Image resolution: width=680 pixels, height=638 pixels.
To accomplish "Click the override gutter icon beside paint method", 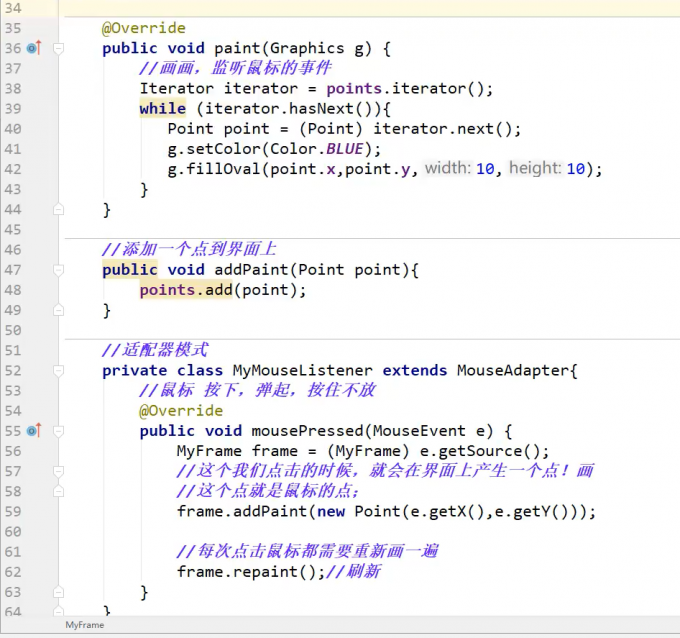I will click(x=34, y=48).
